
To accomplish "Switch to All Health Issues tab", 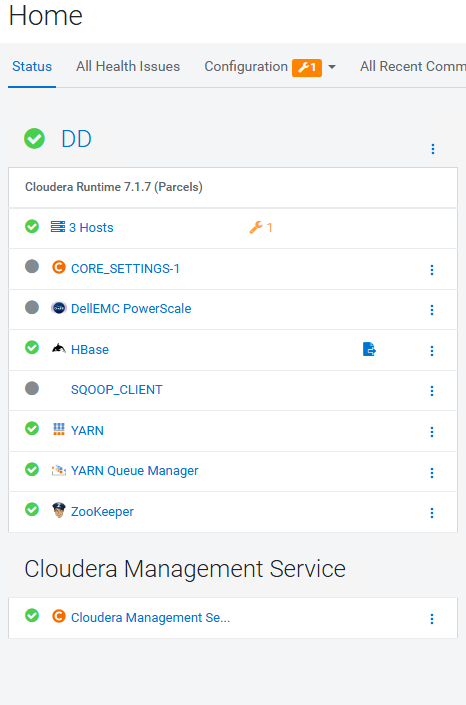I will [x=128, y=67].
